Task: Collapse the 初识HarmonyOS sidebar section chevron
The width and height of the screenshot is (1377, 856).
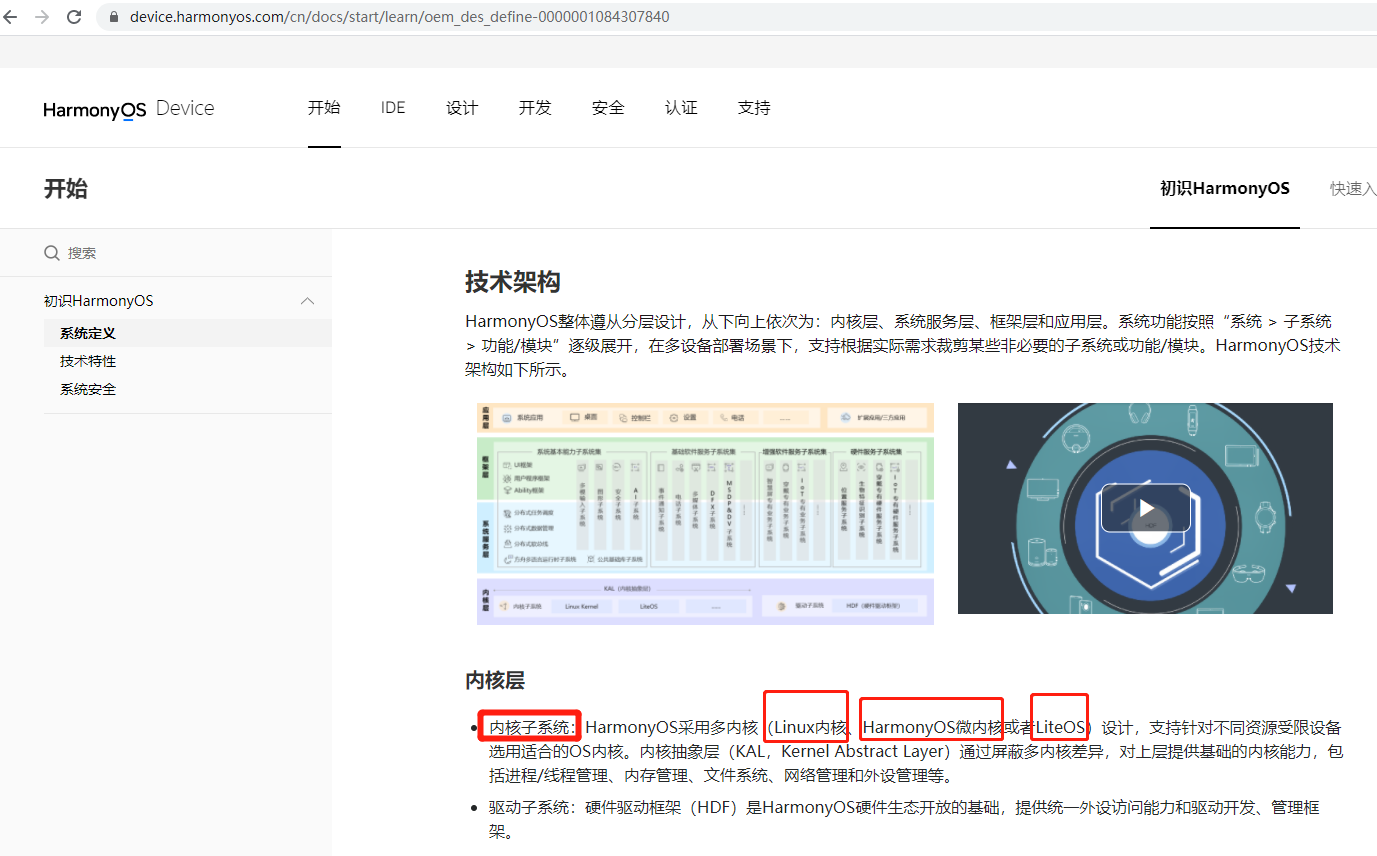Action: coord(308,301)
